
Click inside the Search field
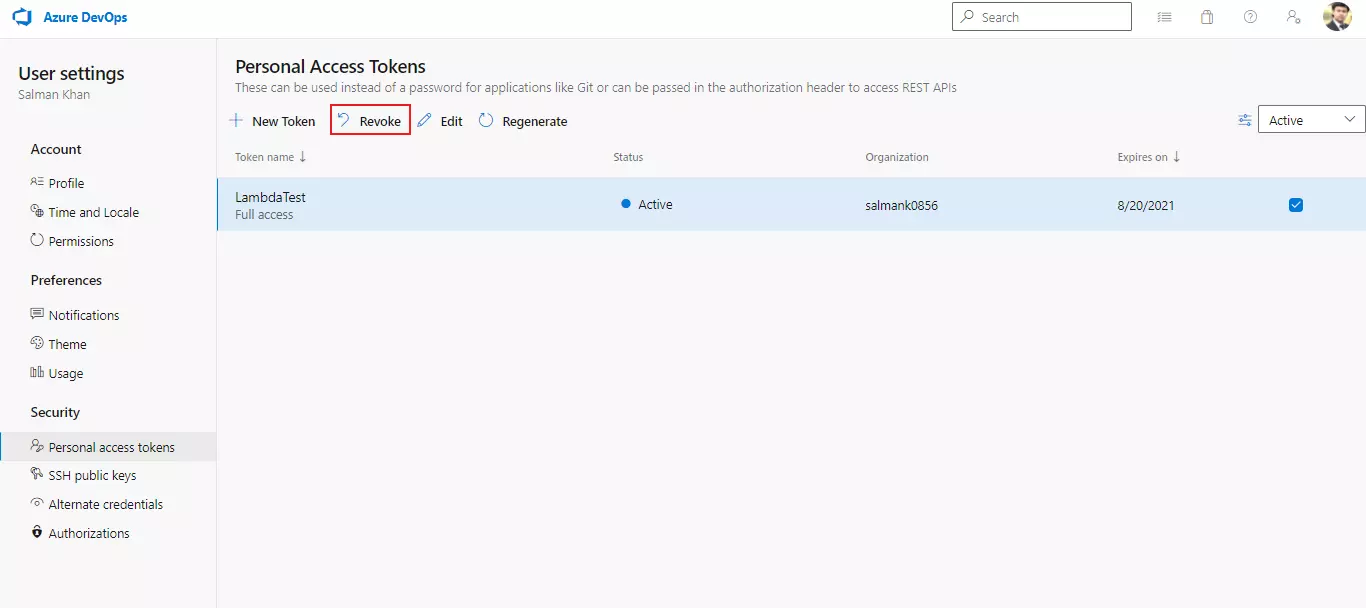point(1040,16)
